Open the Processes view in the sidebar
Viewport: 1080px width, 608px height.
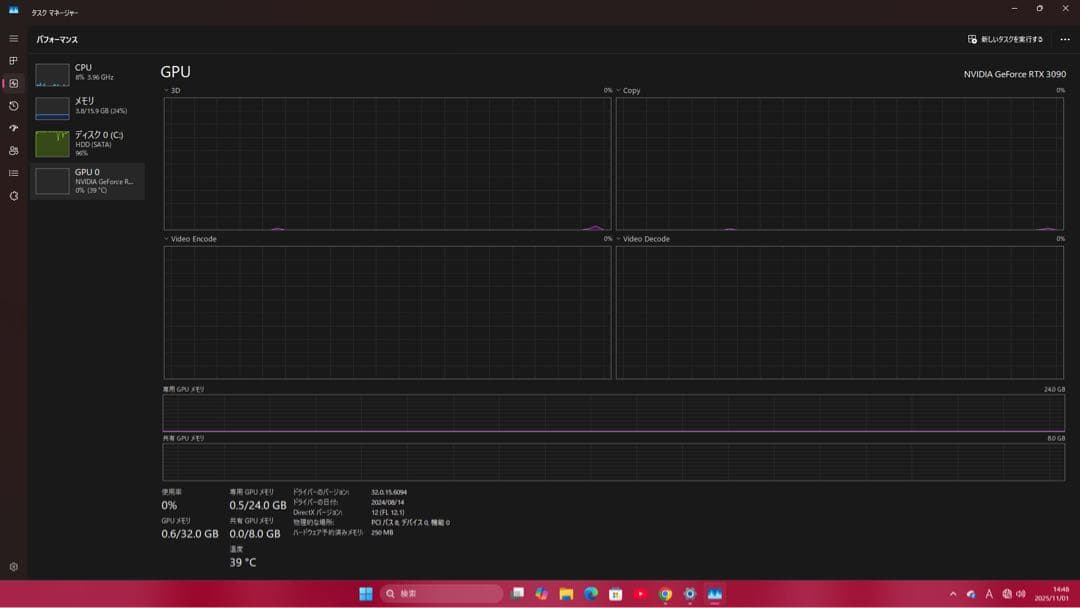[x=13, y=62]
